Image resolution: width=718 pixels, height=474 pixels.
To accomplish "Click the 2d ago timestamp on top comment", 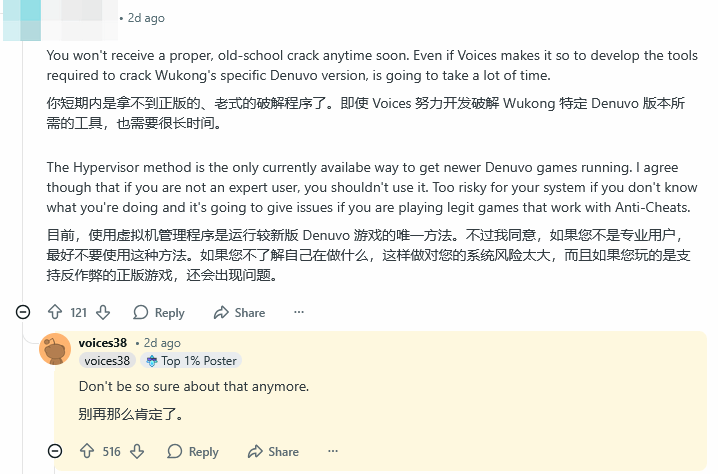I will coord(146,18).
